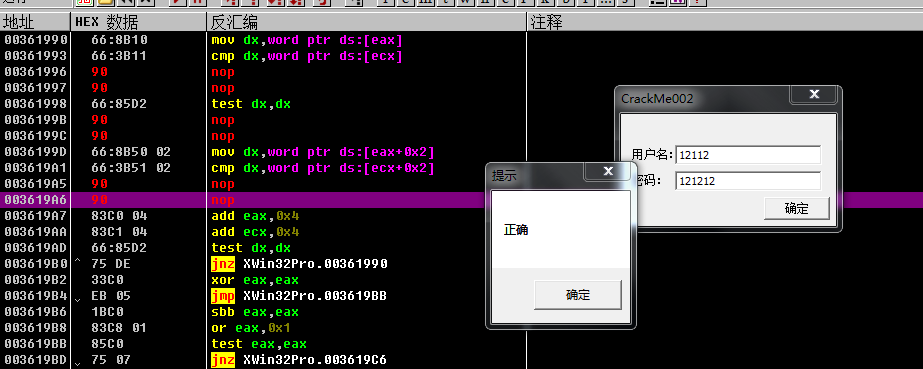This screenshot has width=923, height=369.
Task: Click hex bytes 83C0 04
Action: pyautogui.click(x=119, y=215)
